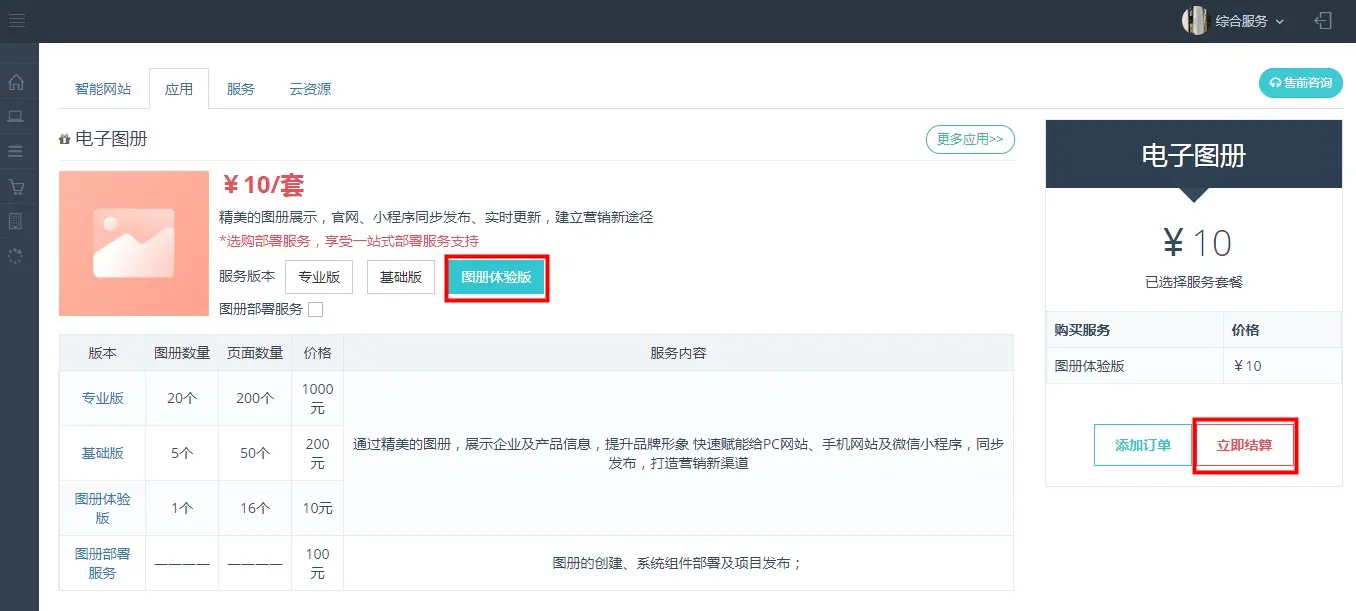Image resolution: width=1356 pixels, height=611 pixels.
Task: Expand the 综合服务 account dropdown
Action: (1248, 21)
